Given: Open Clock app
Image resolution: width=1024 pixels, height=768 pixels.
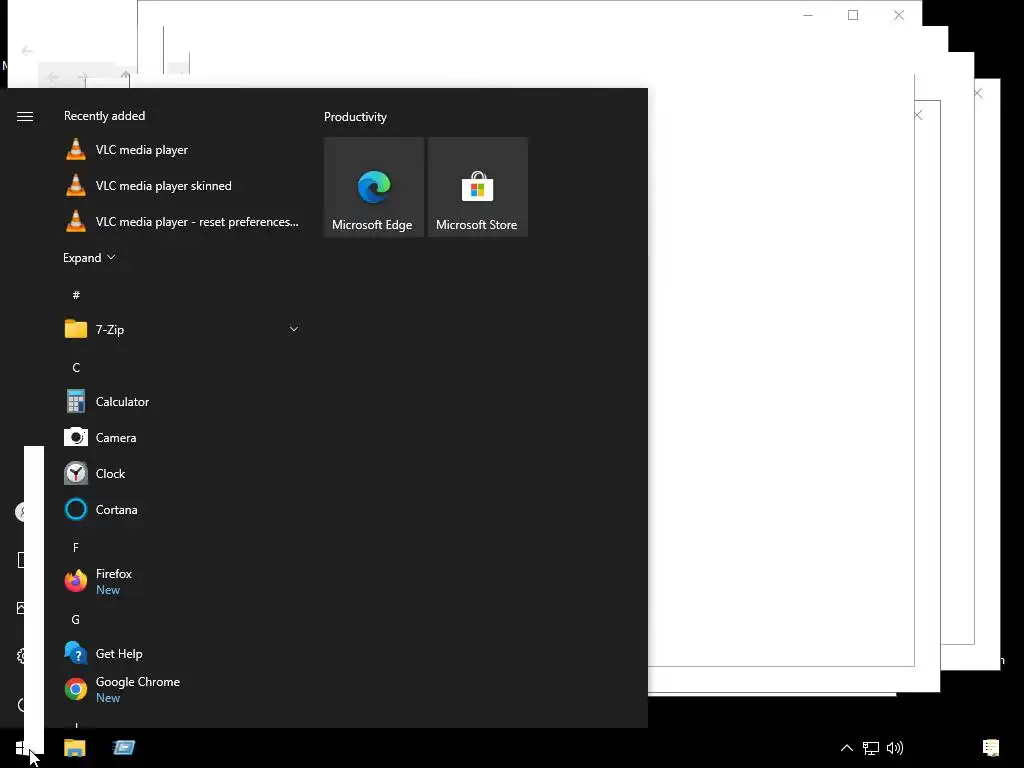Looking at the screenshot, I should click(x=182, y=473).
